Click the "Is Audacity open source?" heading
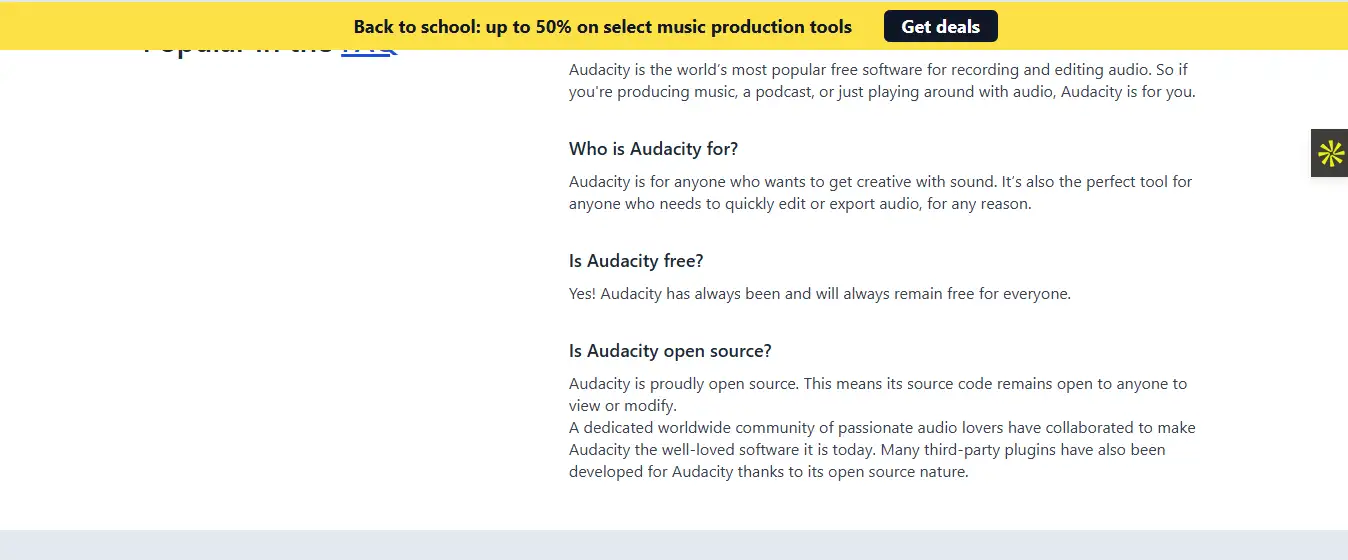 (x=670, y=351)
